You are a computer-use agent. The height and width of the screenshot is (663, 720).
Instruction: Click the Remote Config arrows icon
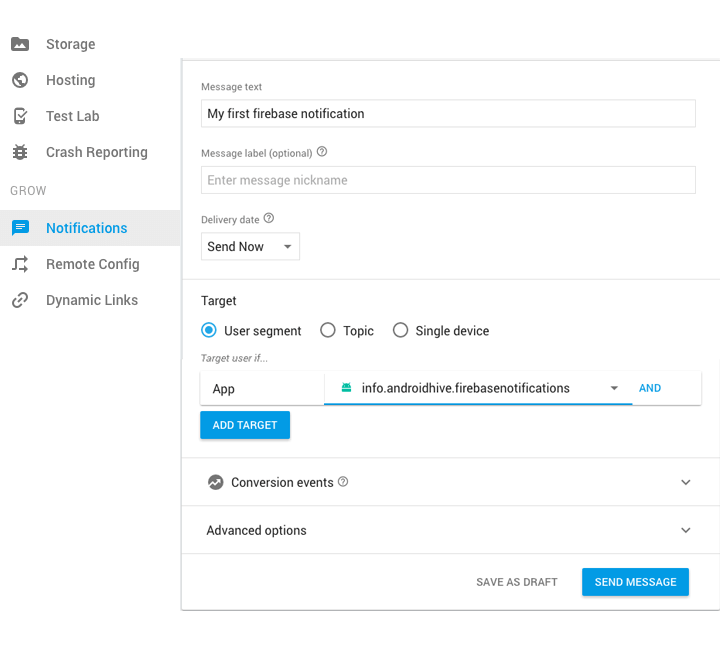pyautogui.click(x=20, y=264)
